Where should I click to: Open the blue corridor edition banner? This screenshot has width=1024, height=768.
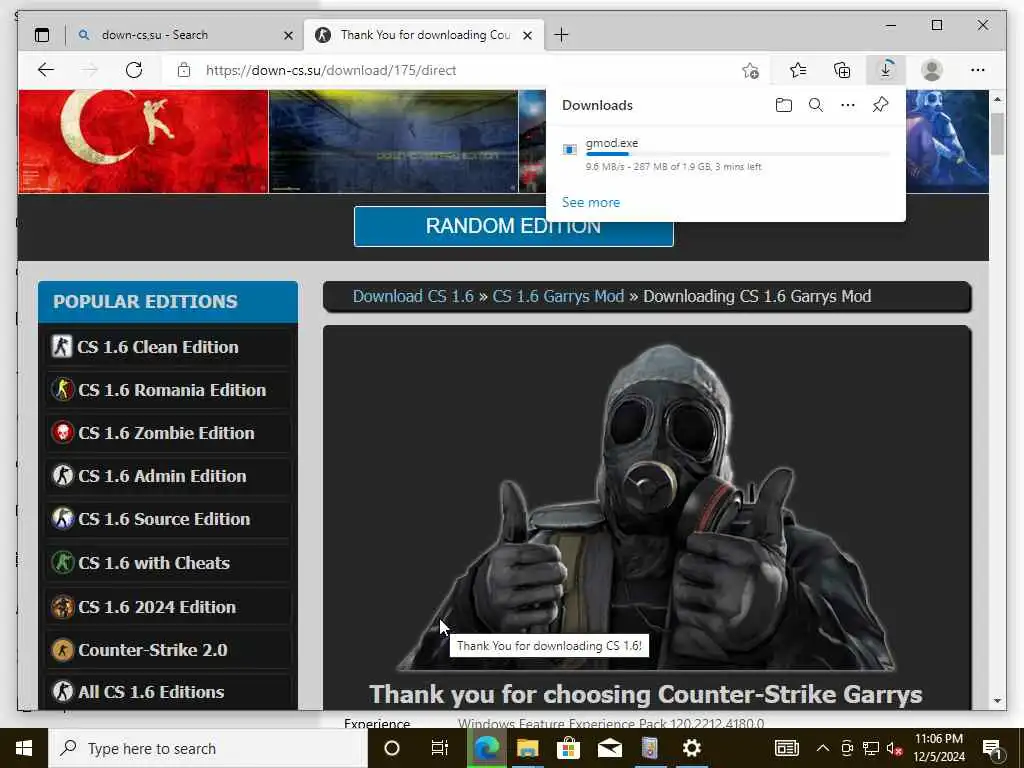394,142
